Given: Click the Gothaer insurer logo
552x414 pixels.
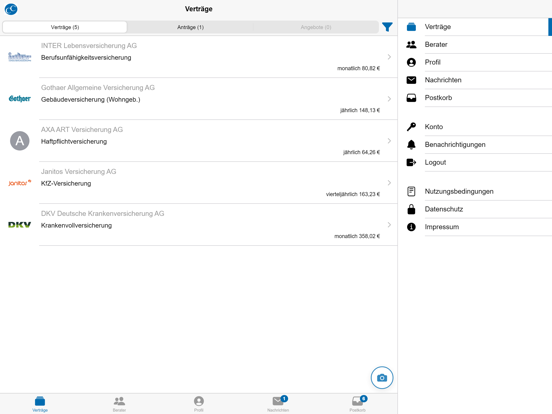Looking at the screenshot, I should coord(20,99).
